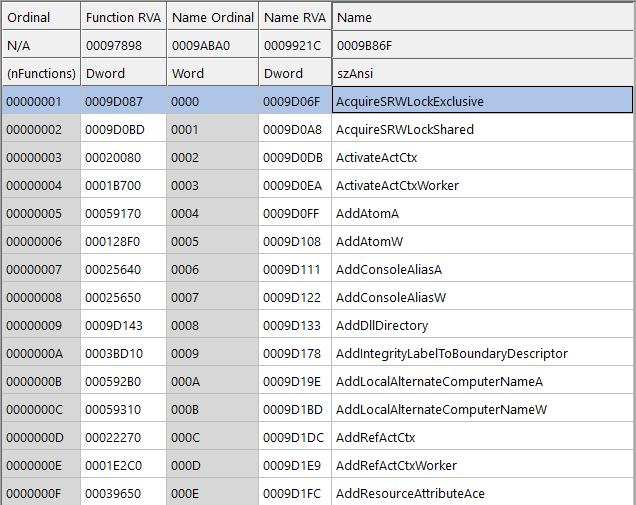Select the AddConsoleAliasW name cell

point(482,297)
